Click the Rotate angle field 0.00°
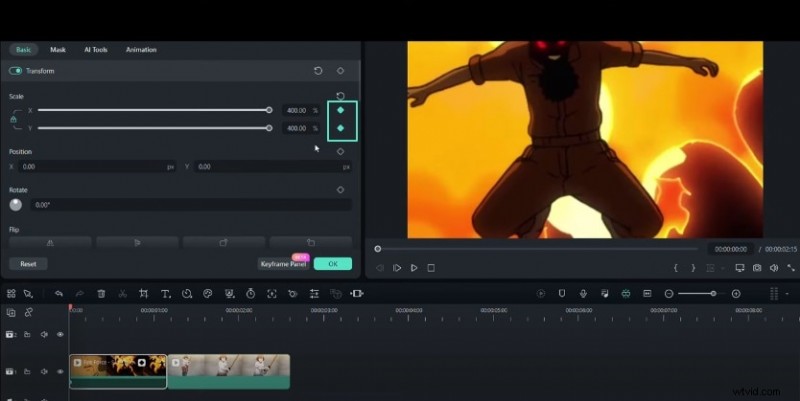The image size is (800, 401). click(x=191, y=205)
